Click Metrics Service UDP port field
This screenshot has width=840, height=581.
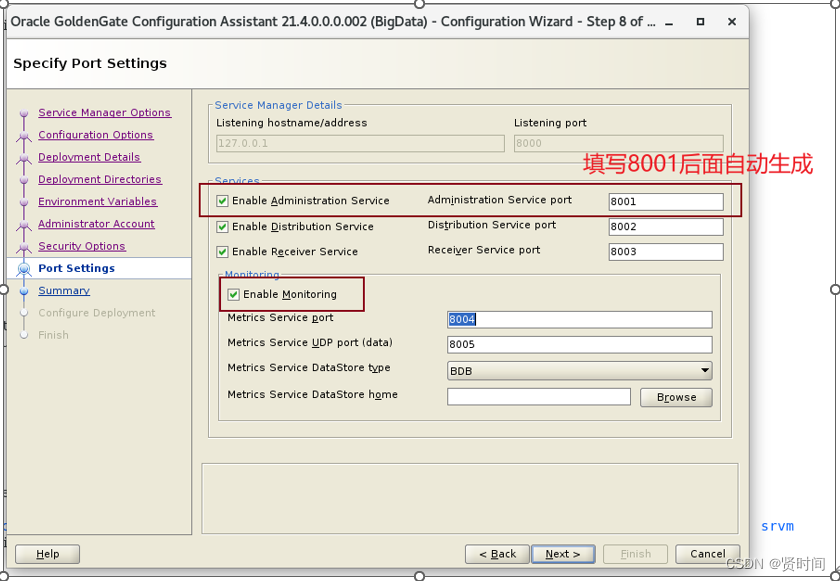580,344
